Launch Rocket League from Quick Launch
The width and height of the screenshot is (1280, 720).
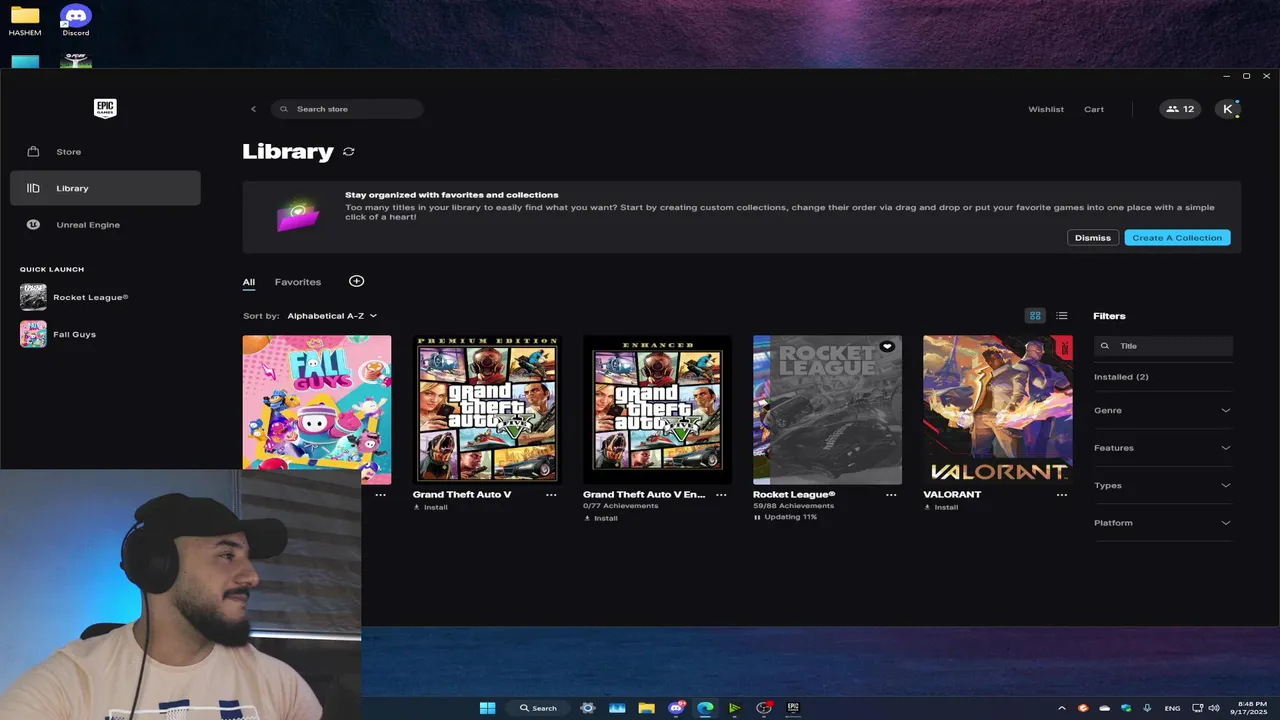(x=75, y=297)
